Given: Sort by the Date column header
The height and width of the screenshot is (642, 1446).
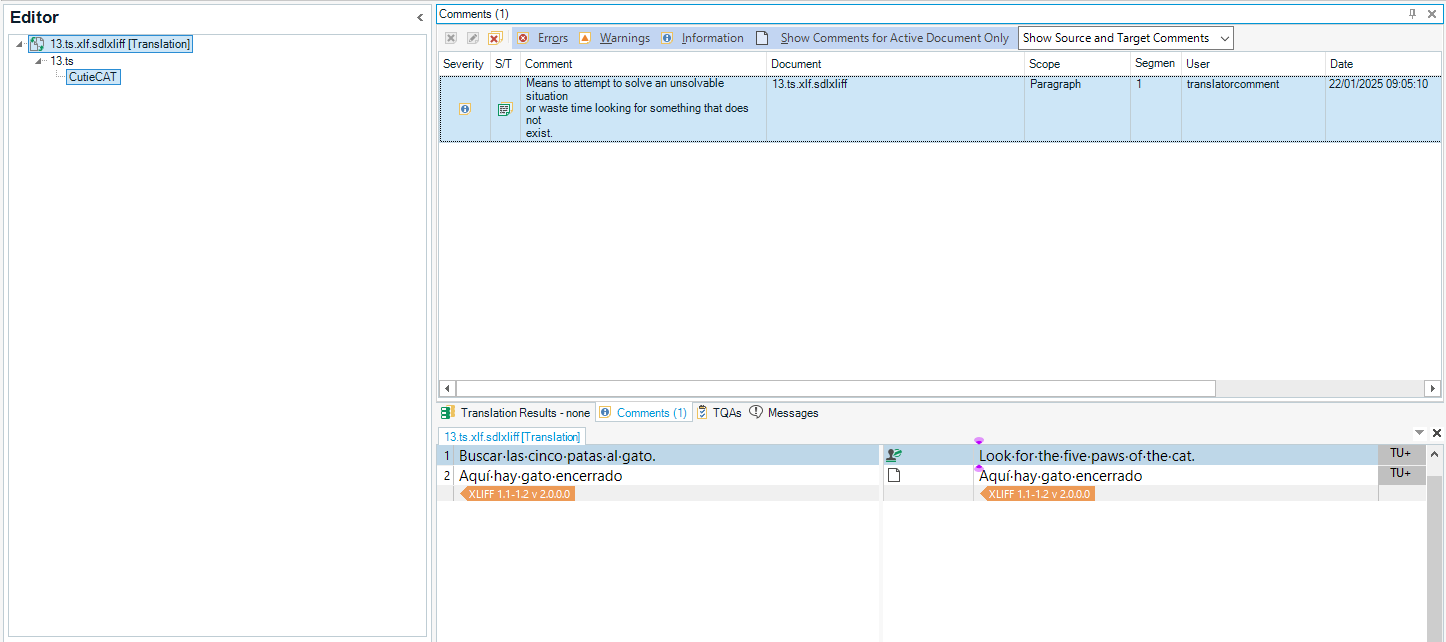Looking at the screenshot, I should (1383, 64).
